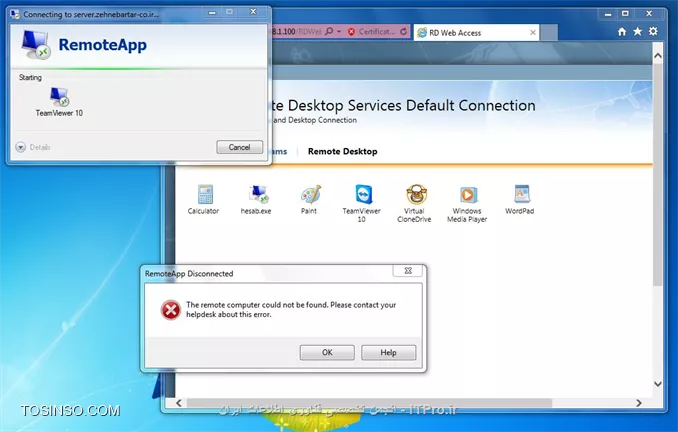
Task: Switch to the Remote Desktop tab
Action: coord(342,151)
